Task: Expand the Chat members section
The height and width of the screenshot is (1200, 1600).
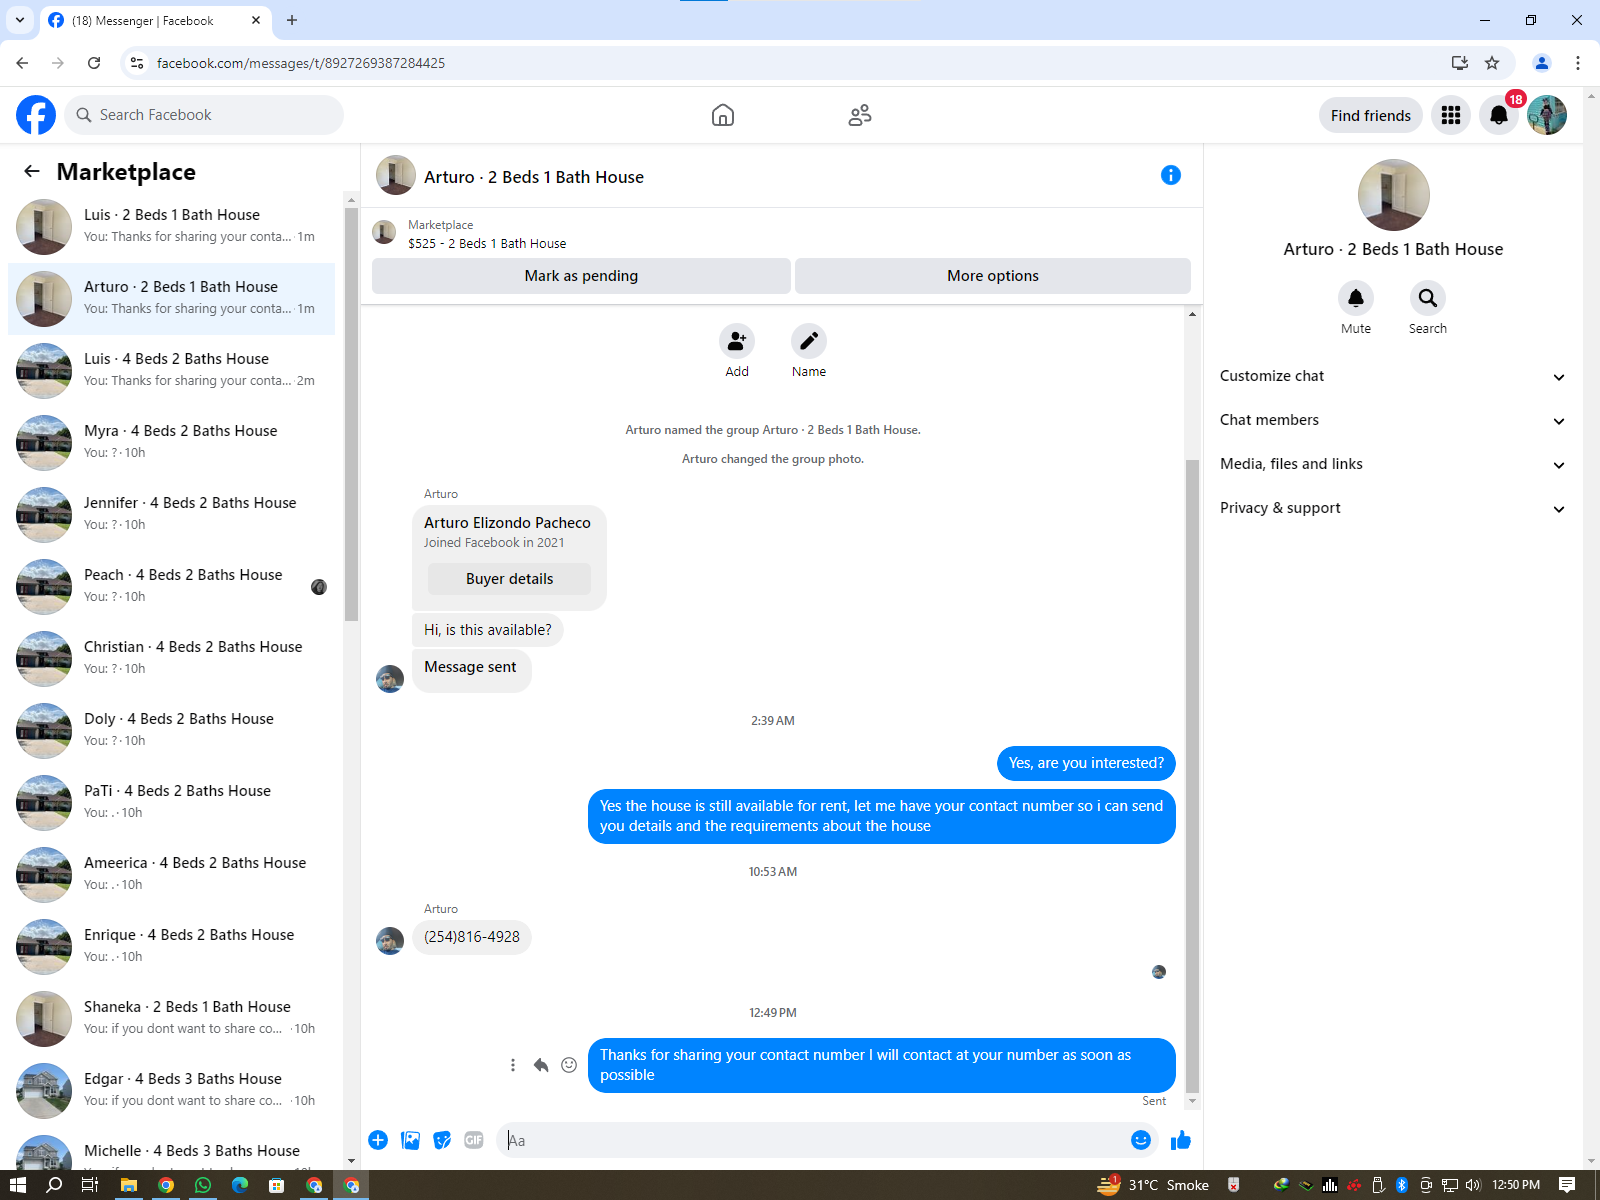Action: click(1392, 420)
